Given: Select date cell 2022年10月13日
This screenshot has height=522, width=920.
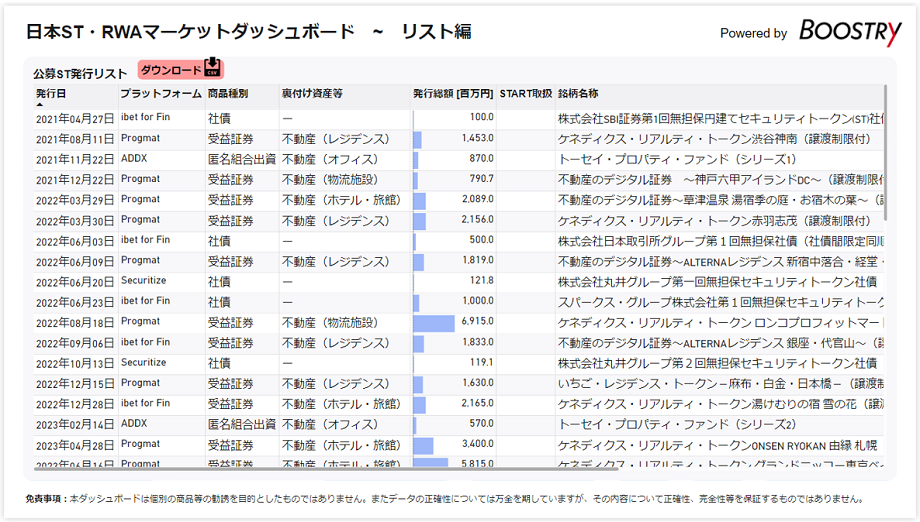Looking at the screenshot, I should pyautogui.click(x=75, y=364).
